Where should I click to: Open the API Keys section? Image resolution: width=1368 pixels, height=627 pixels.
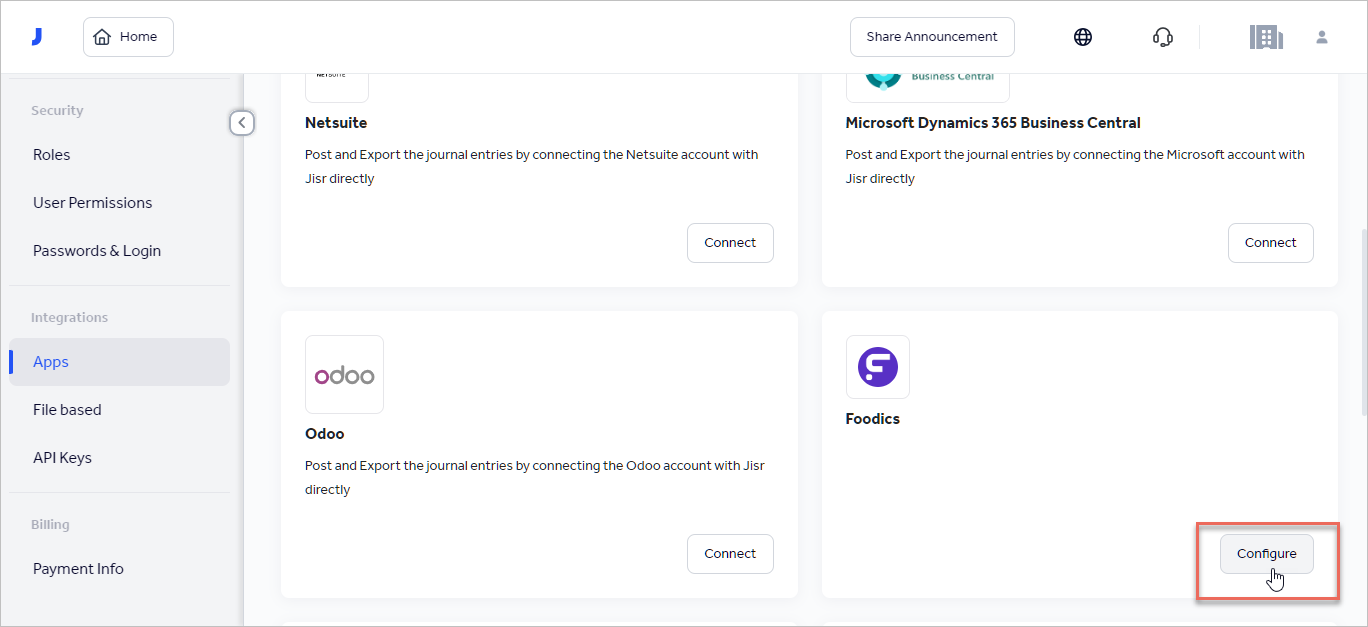[62, 458]
